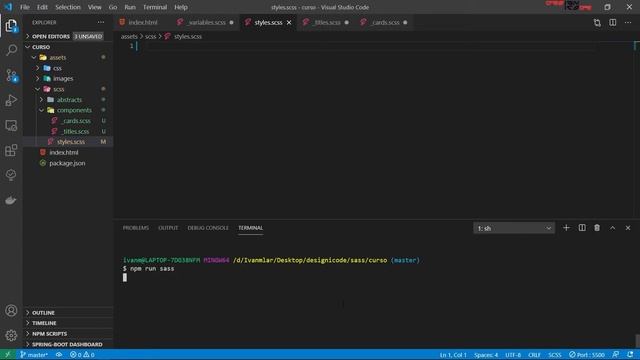Open the Manage gear icon
This screenshot has width=640, height=360.
click(11, 336)
